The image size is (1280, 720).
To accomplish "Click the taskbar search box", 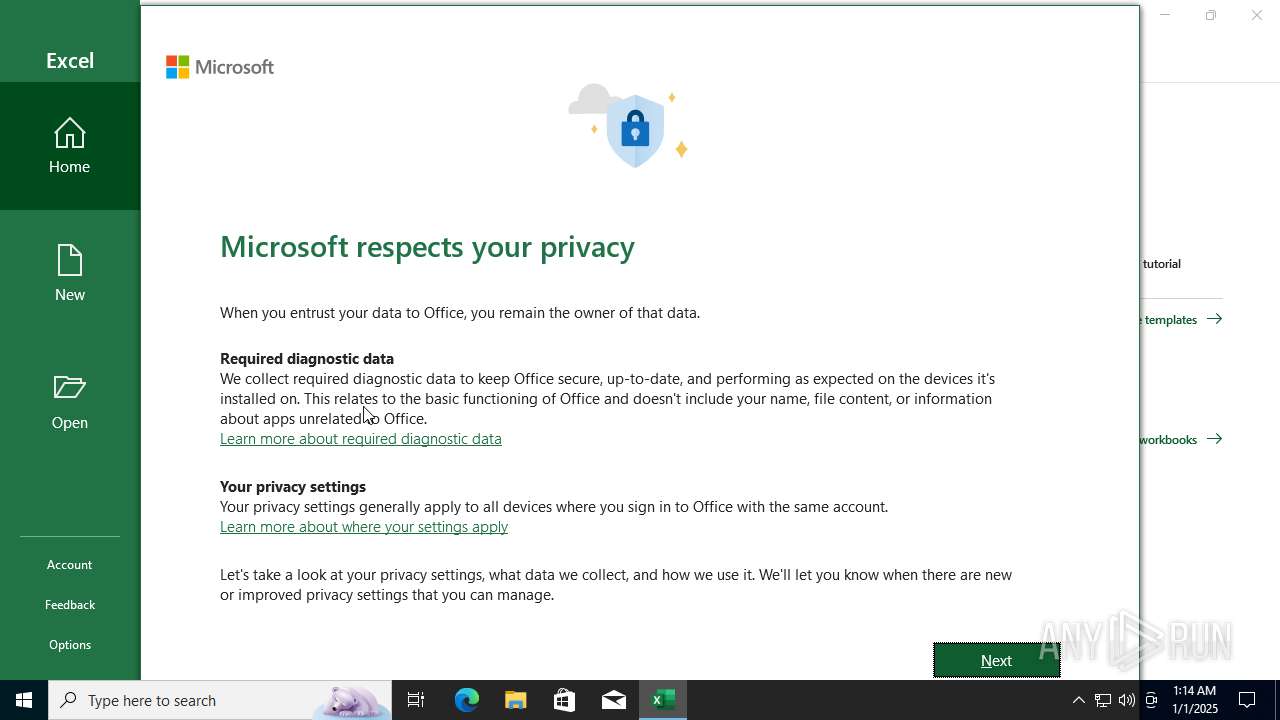I will (220, 700).
